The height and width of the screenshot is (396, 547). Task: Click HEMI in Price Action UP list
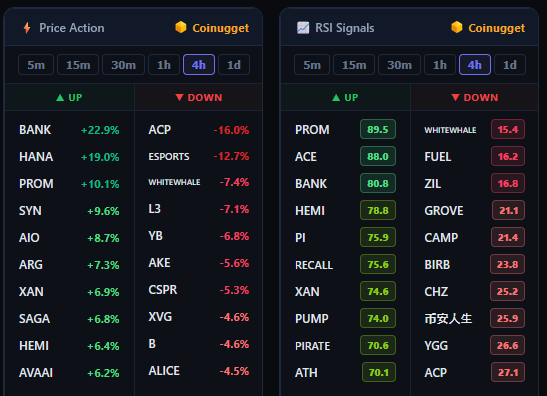34,346
